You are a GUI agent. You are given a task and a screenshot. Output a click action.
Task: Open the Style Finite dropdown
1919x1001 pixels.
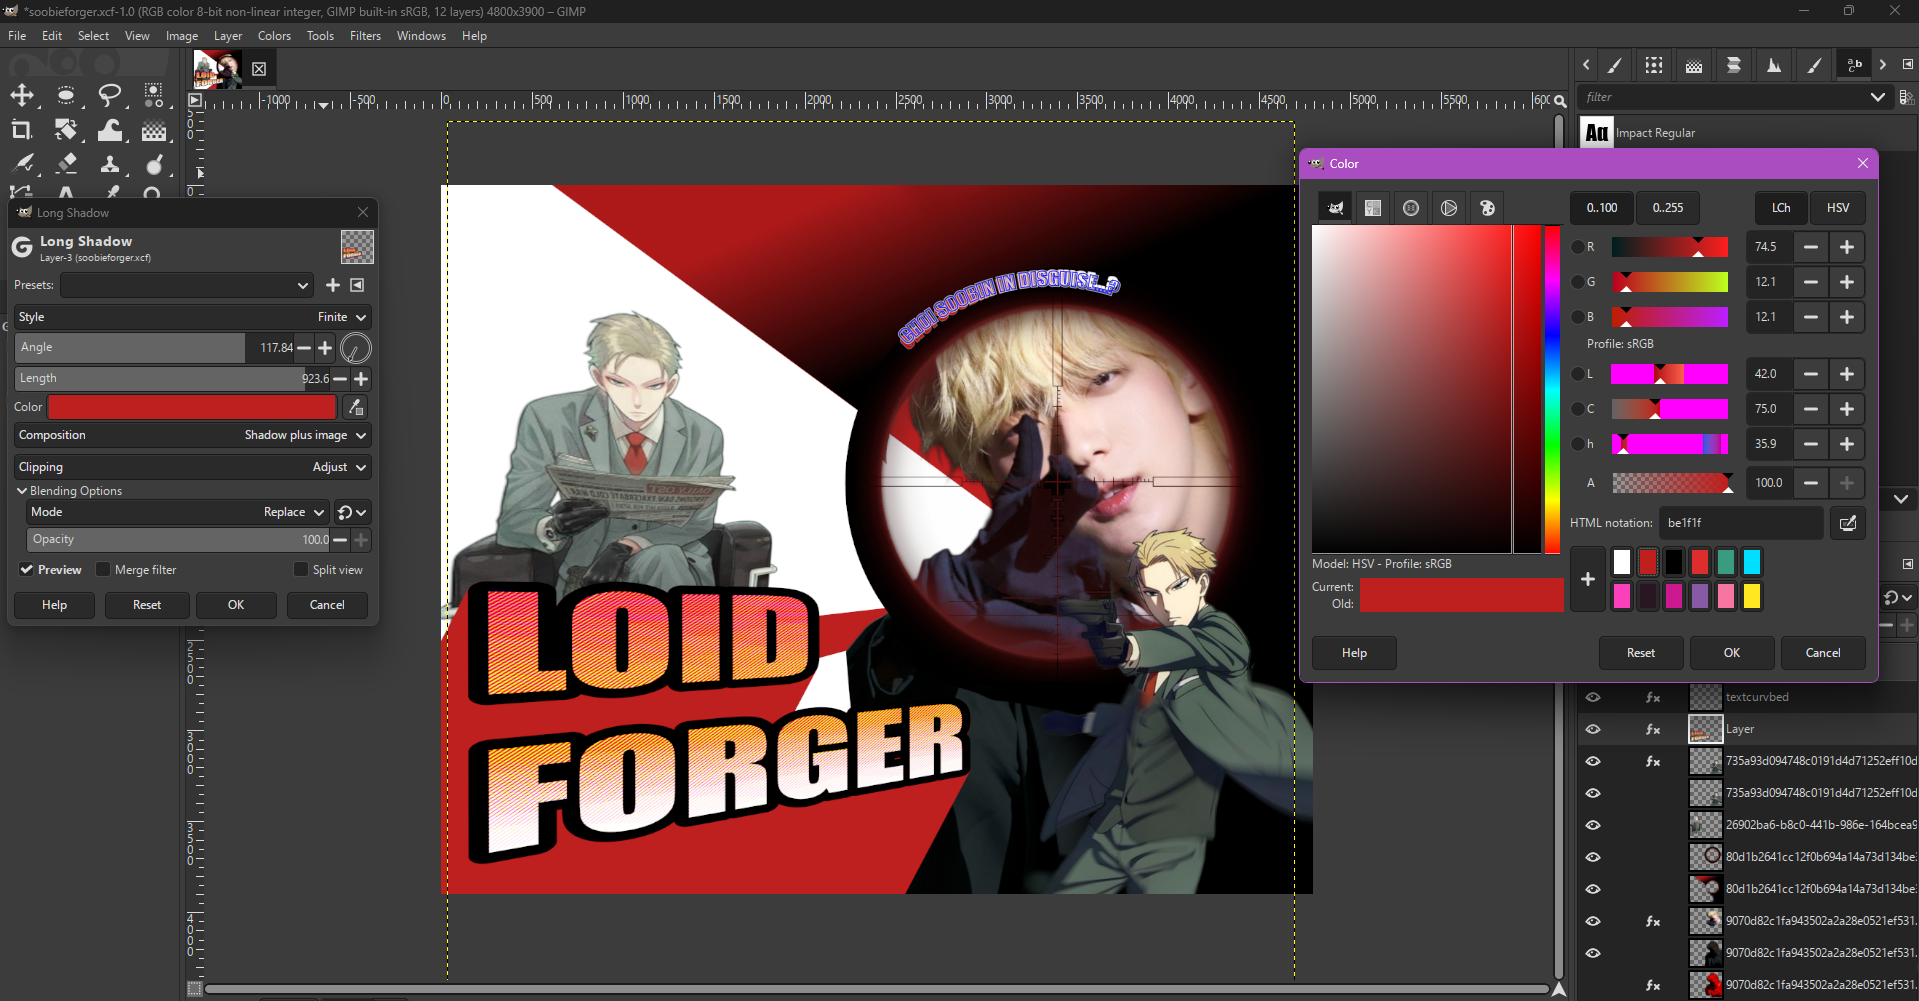193,317
